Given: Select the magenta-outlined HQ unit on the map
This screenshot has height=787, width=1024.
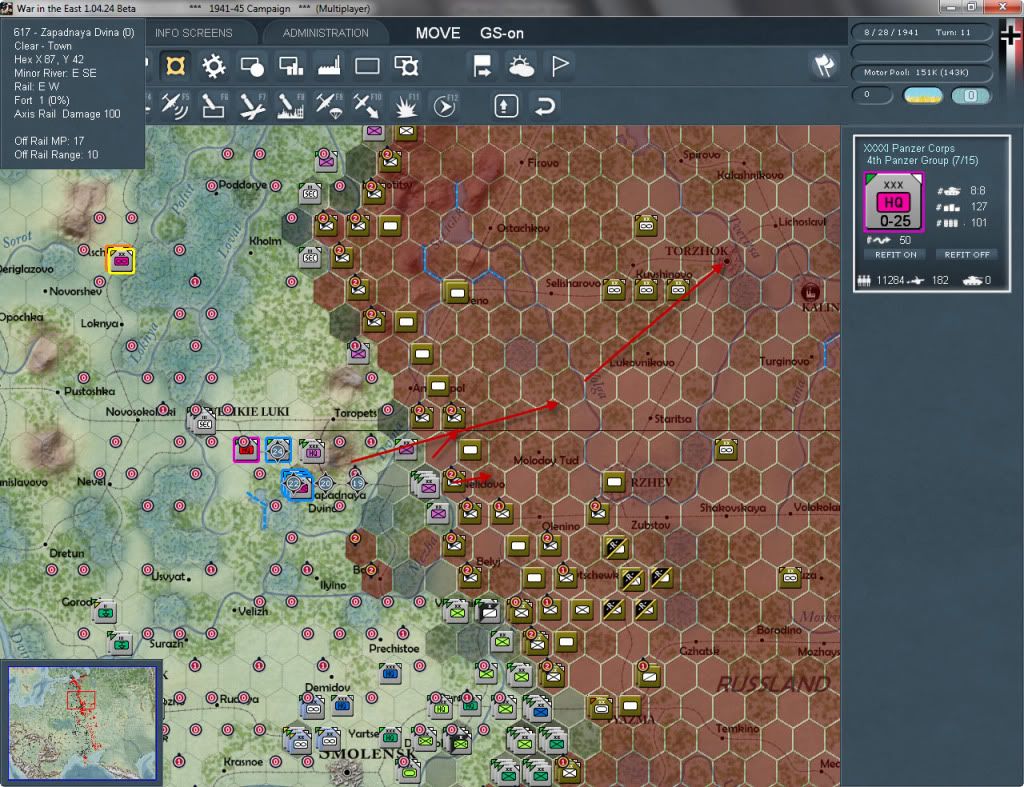Looking at the screenshot, I should (246, 450).
